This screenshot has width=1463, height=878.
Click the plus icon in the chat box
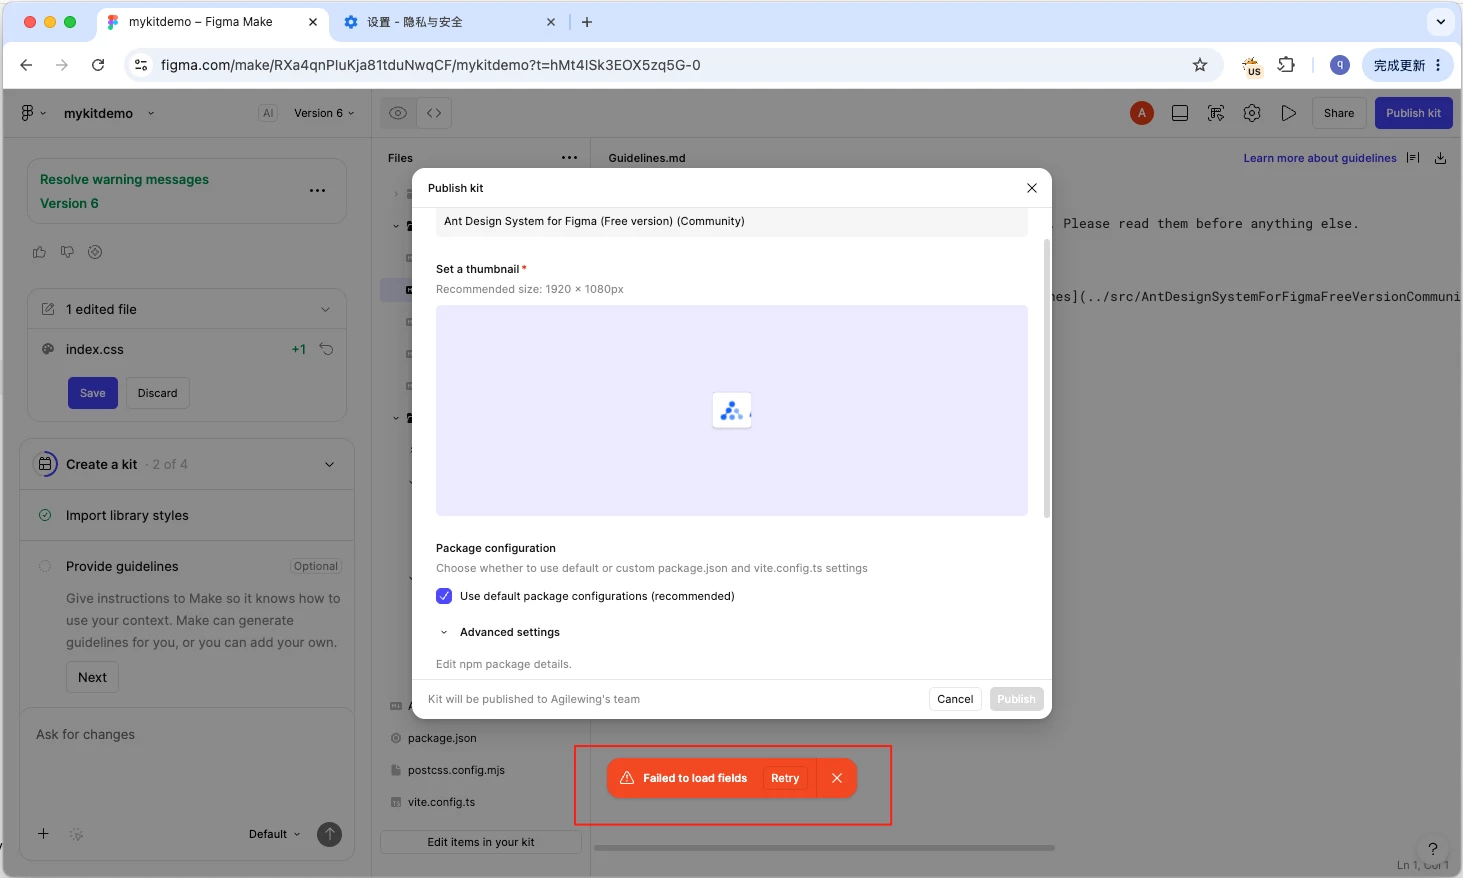click(43, 834)
